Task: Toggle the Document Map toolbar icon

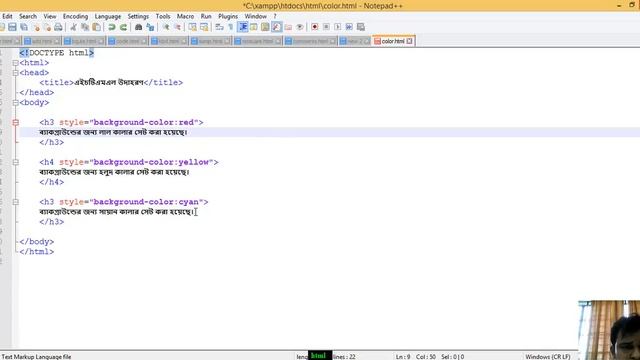Action: click(265, 27)
